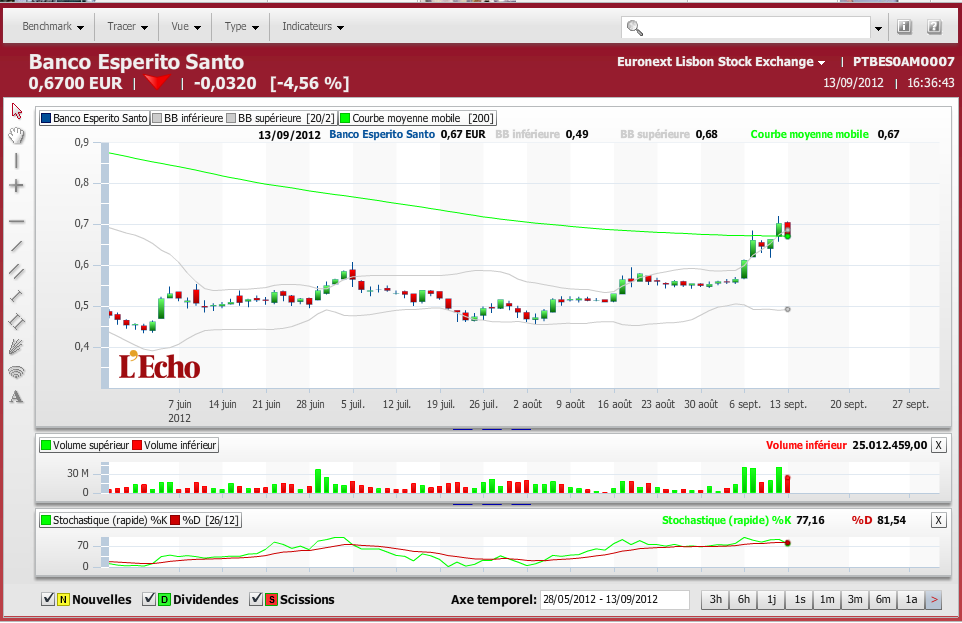Screen dimensions: 962x623
Task: Select the Fibonacci arcs tool
Action: (17, 372)
